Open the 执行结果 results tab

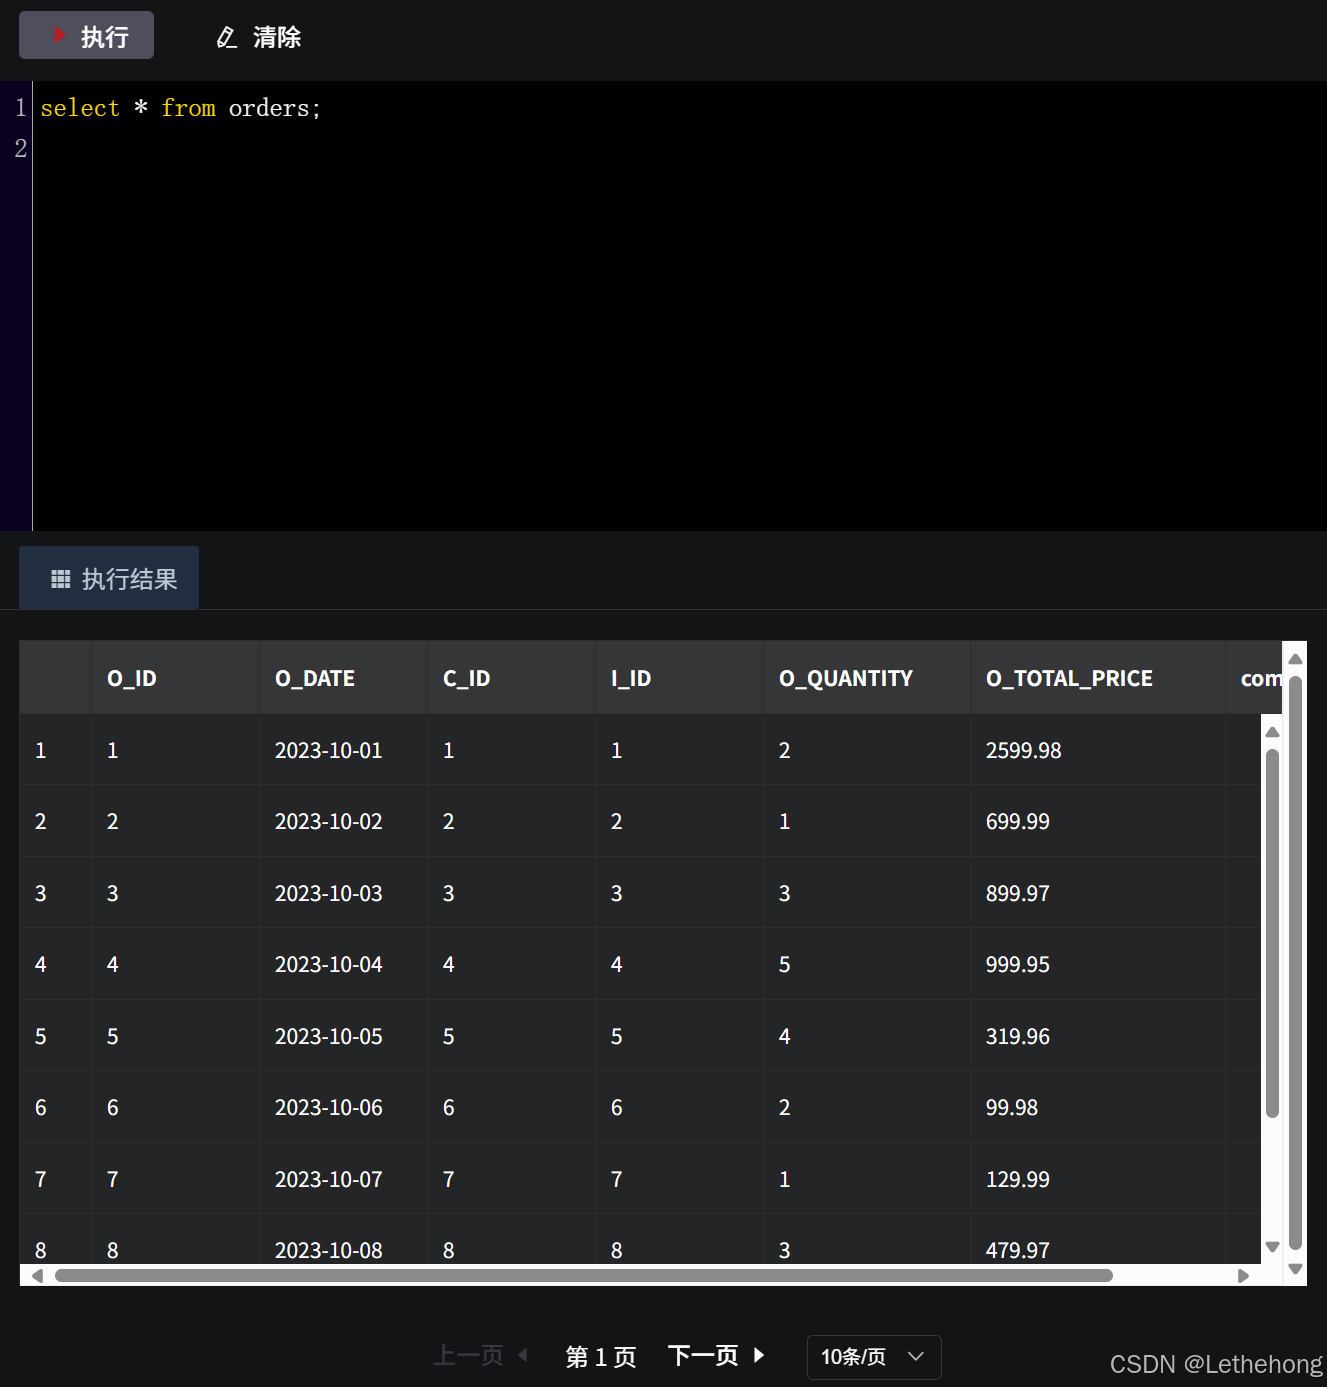click(x=109, y=578)
